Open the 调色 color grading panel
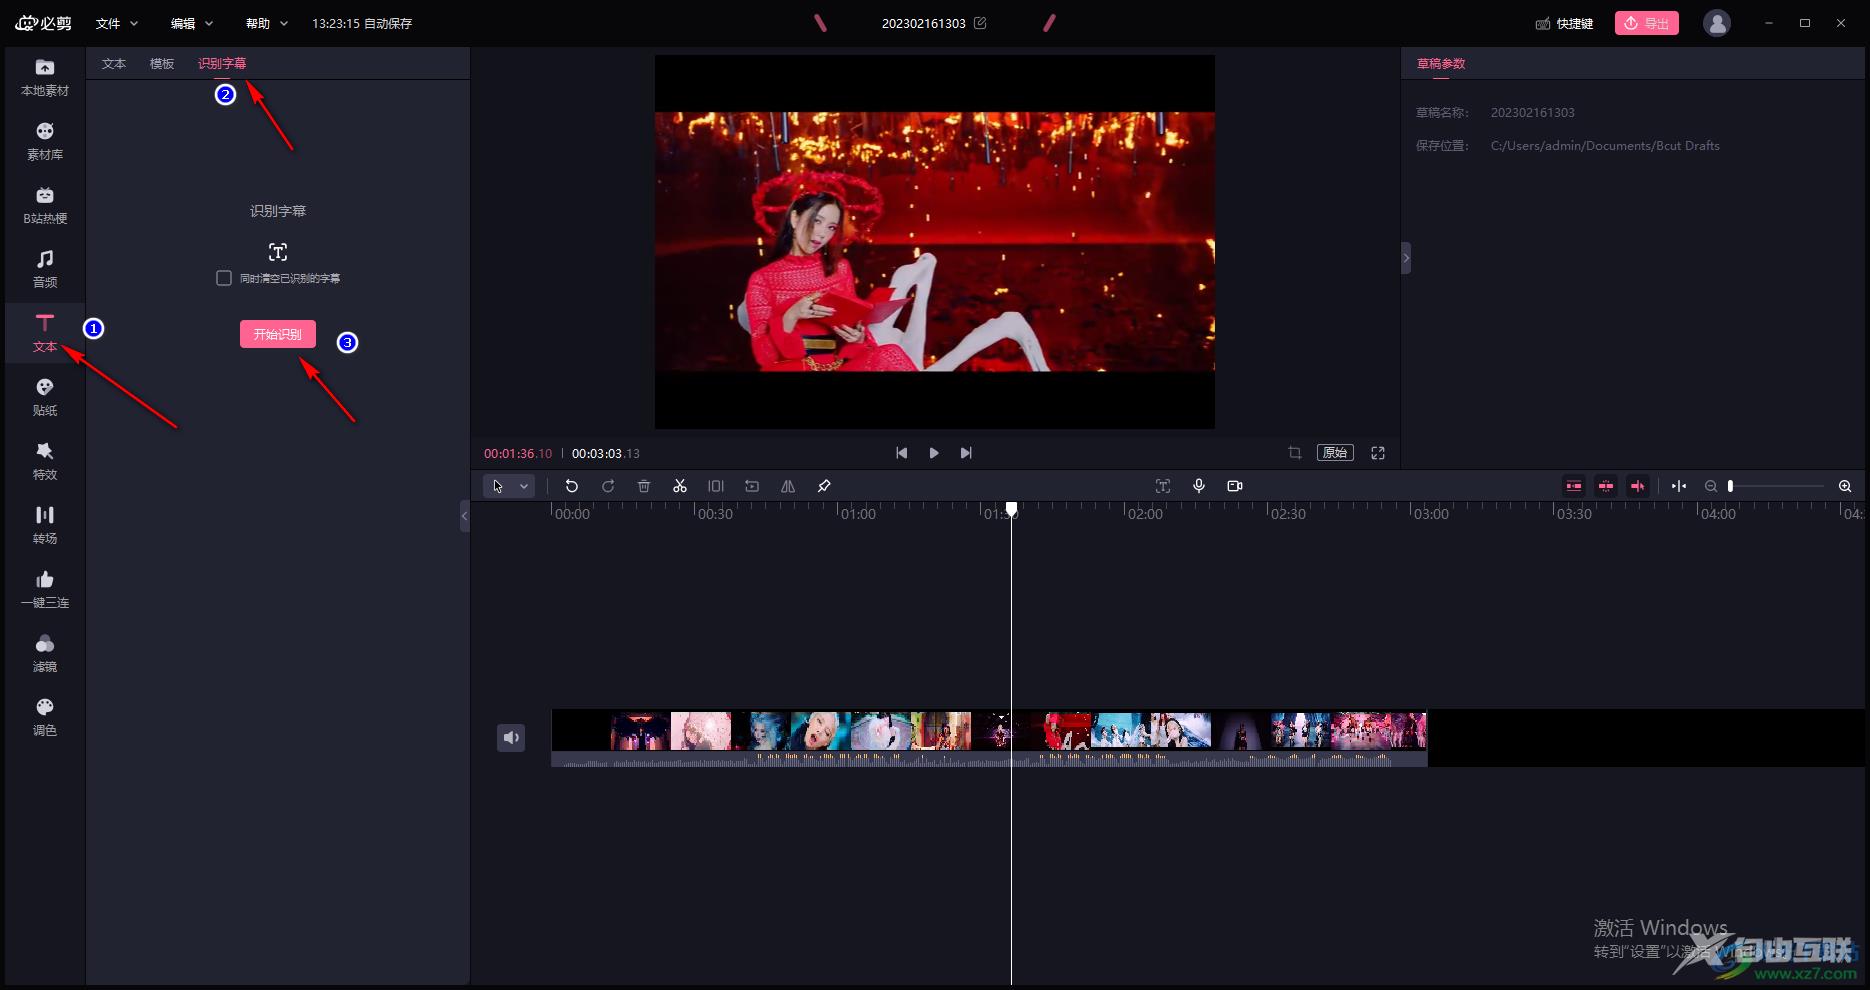 45,717
